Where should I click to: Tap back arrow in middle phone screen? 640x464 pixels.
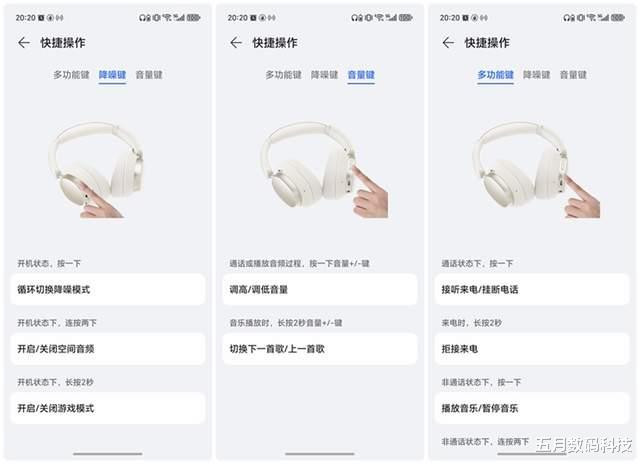pos(236,42)
